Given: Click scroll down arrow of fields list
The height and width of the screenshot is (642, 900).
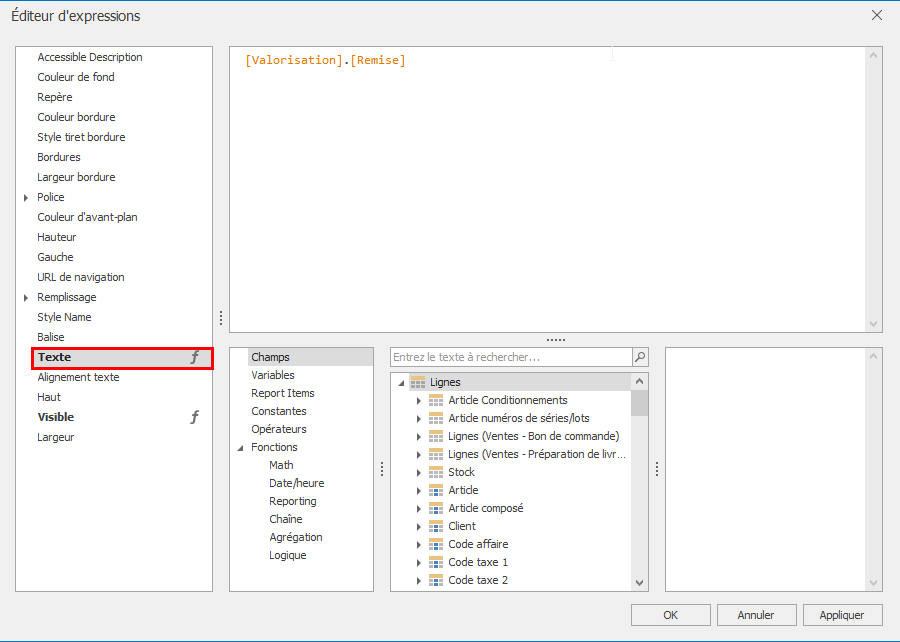Looking at the screenshot, I should coord(640,582).
